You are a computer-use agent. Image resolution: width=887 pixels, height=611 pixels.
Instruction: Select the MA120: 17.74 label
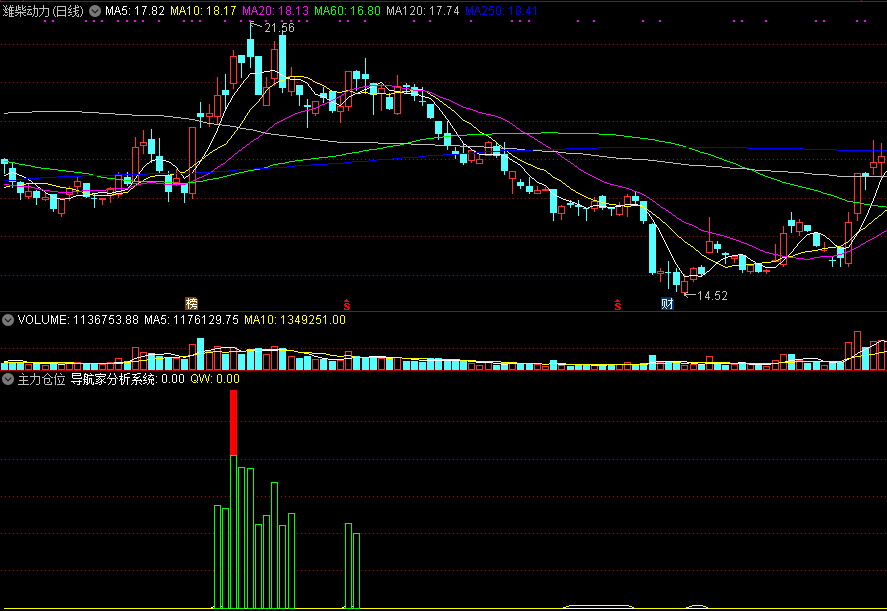(x=423, y=11)
